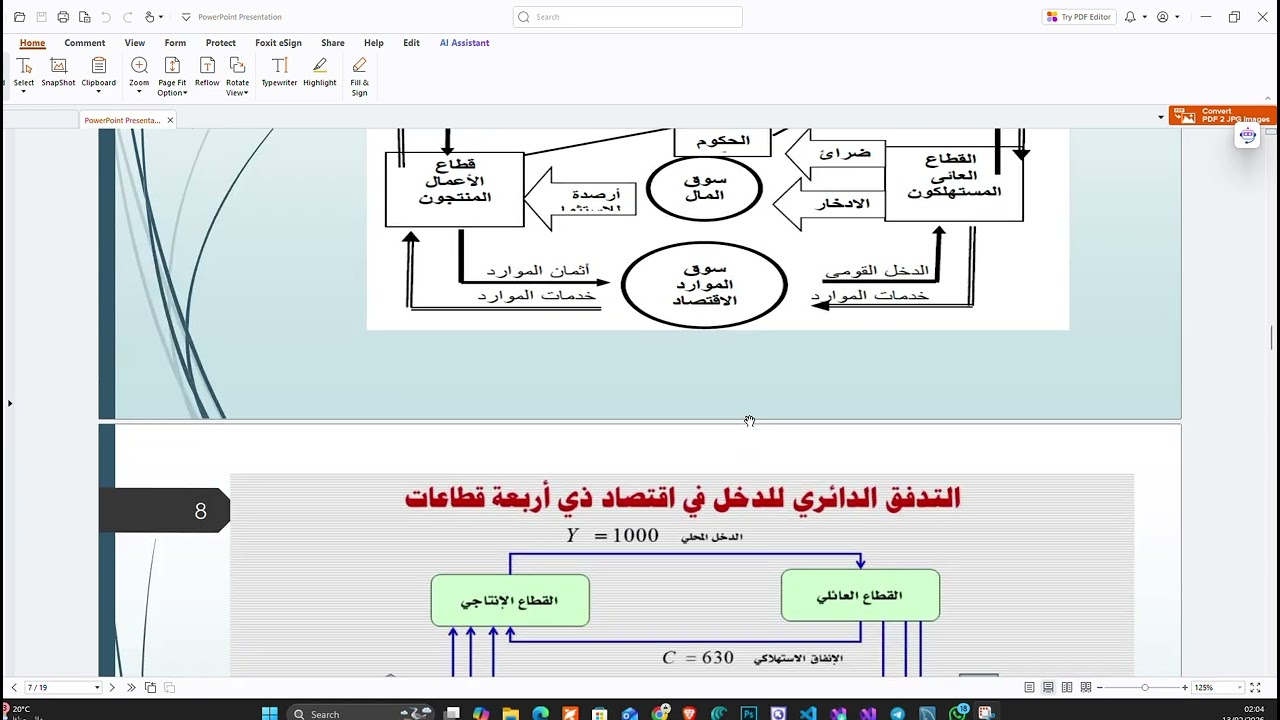Image resolution: width=1280 pixels, height=720 pixels.
Task: Click the Print icon in quick access toolbar
Action: tap(63, 17)
